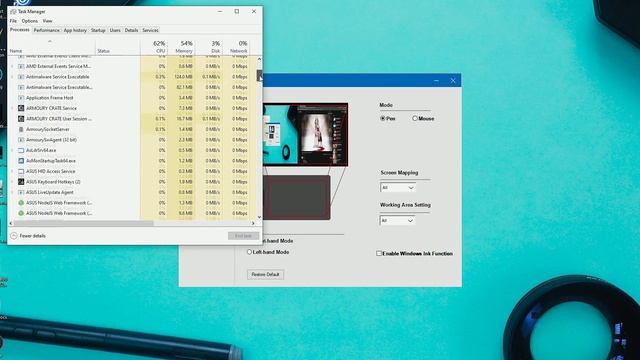The image size is (640, 360).
Task: Sort processes by the Memory column header
Action: pos(181,47)
